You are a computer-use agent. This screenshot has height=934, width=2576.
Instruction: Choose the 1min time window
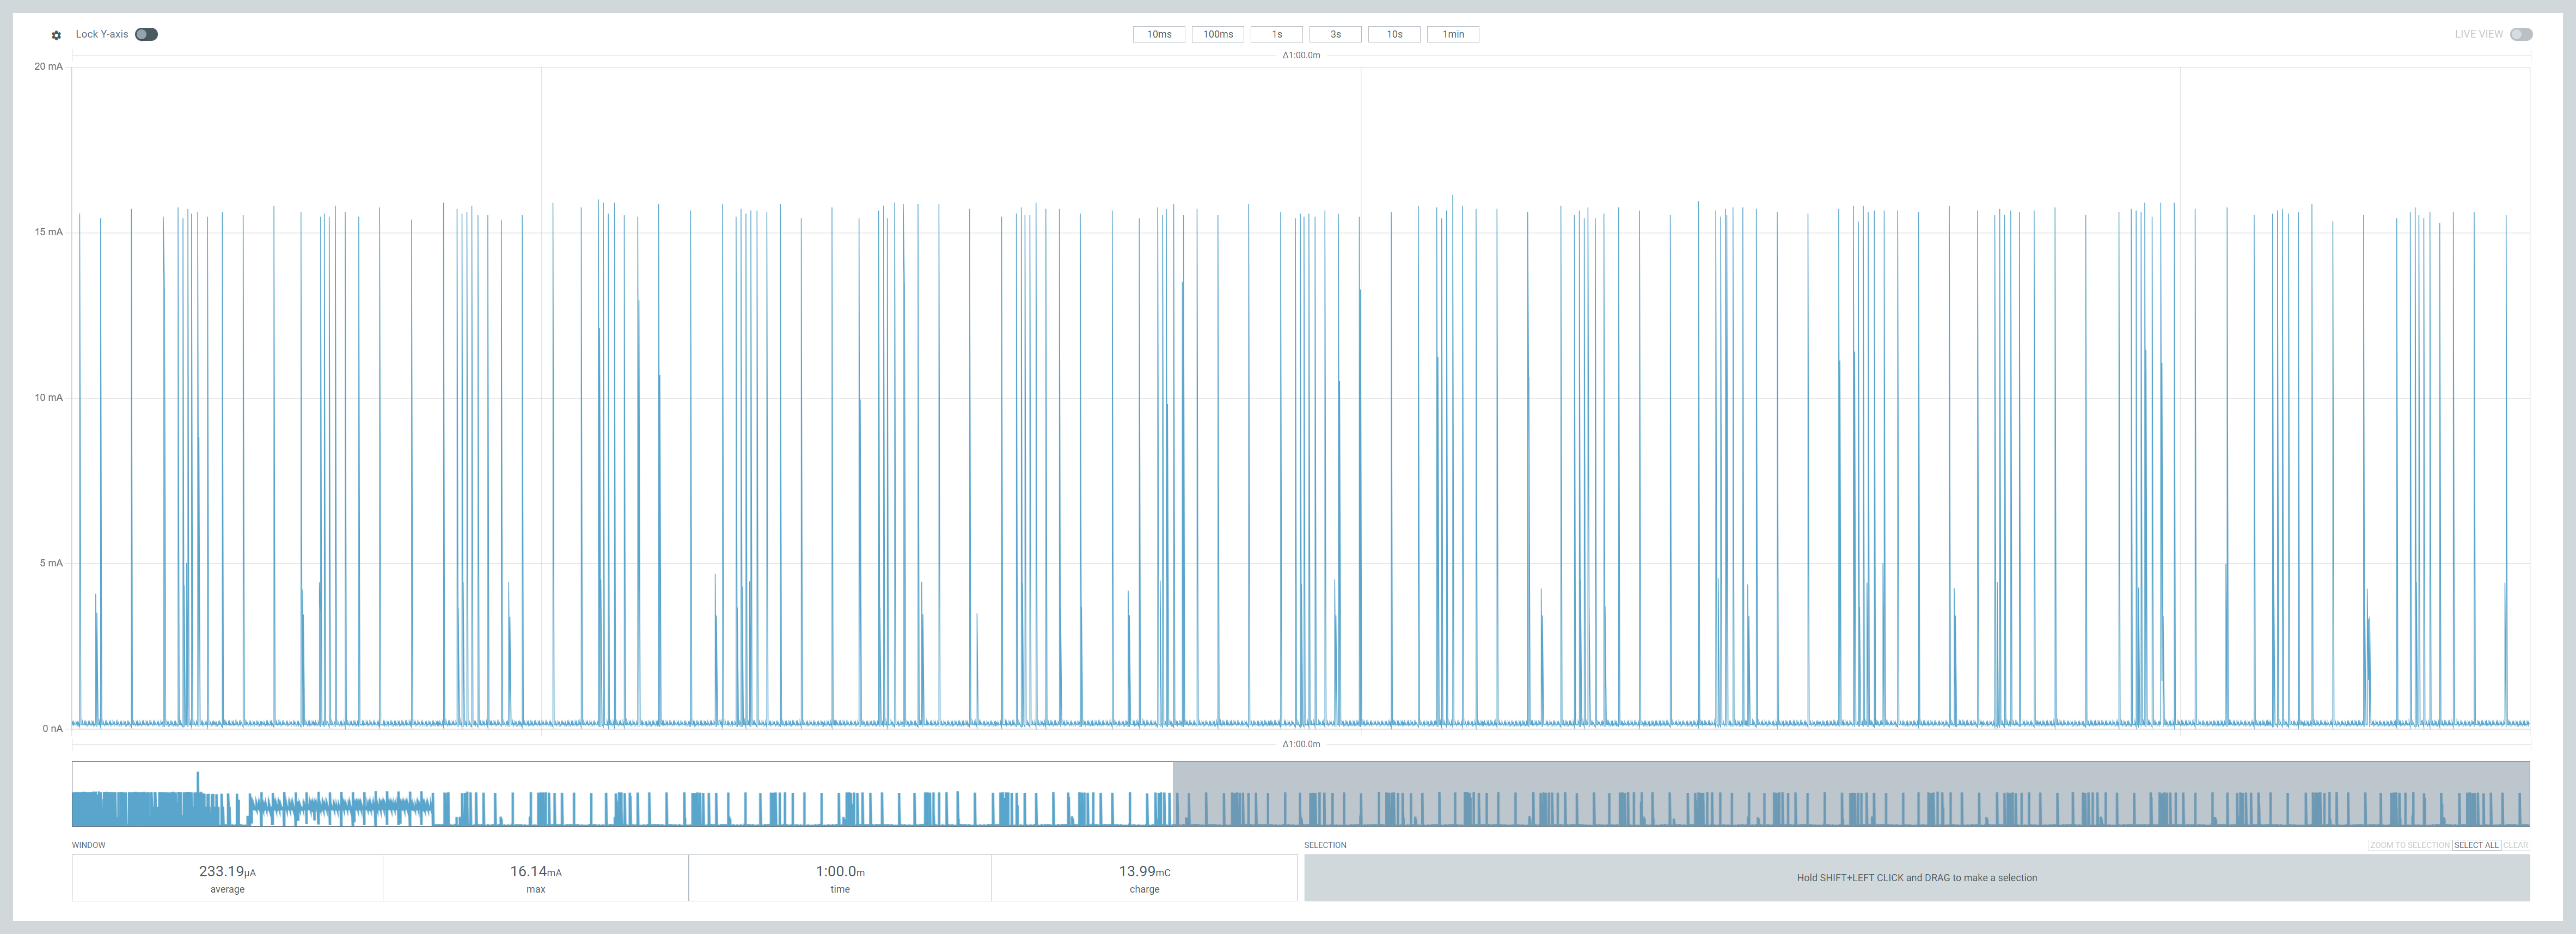(1452, 34)
